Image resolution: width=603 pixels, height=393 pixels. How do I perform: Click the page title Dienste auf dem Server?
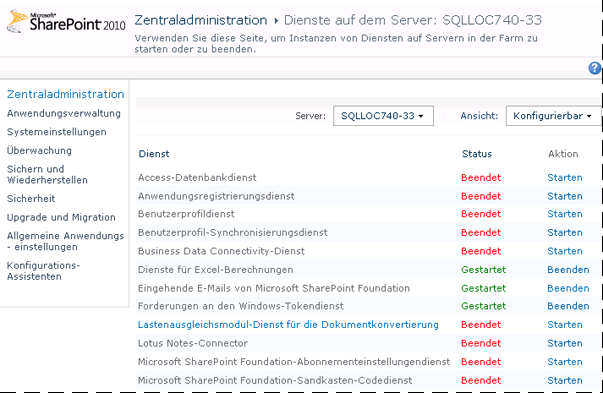pyautogui.click(x=413, y=20)
